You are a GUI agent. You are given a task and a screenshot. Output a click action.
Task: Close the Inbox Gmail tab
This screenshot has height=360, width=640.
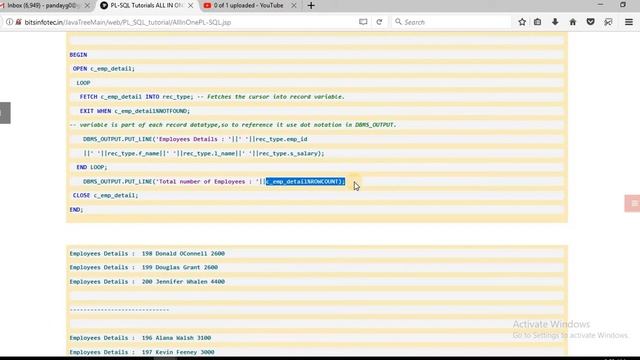pyautogui.click(x=87, y=6)
